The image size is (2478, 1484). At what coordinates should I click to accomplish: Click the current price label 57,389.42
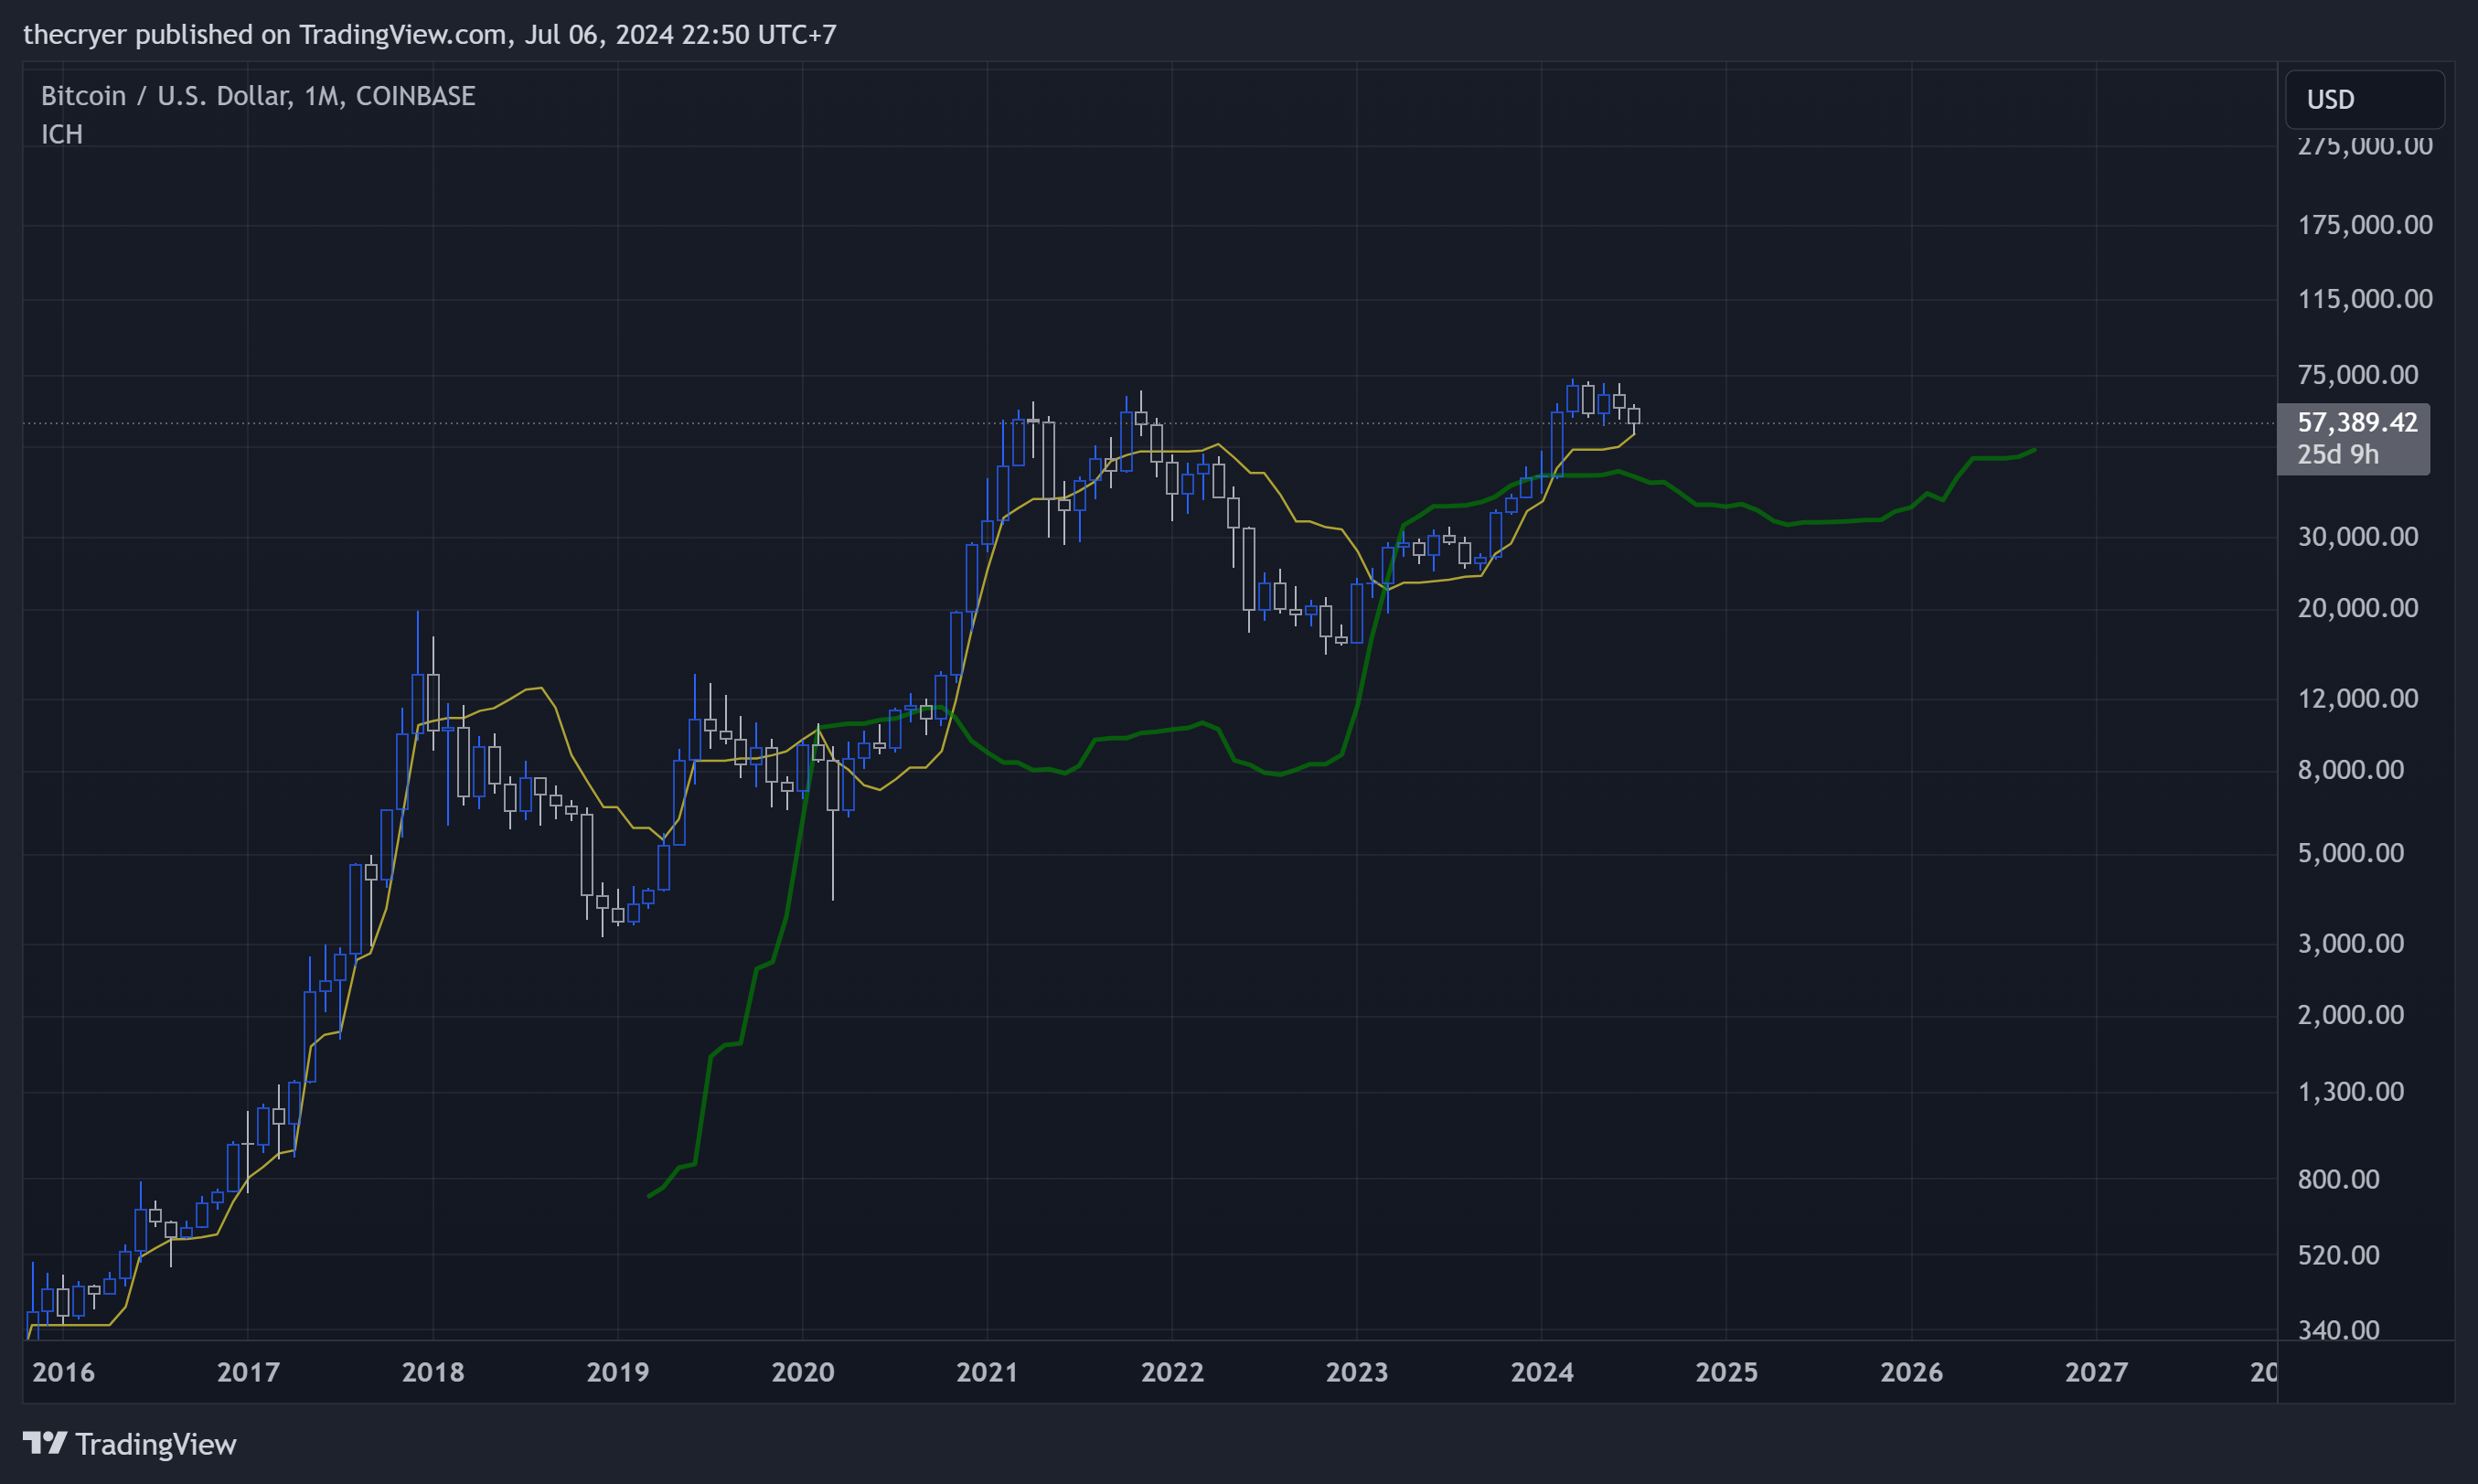point(2357,422)
